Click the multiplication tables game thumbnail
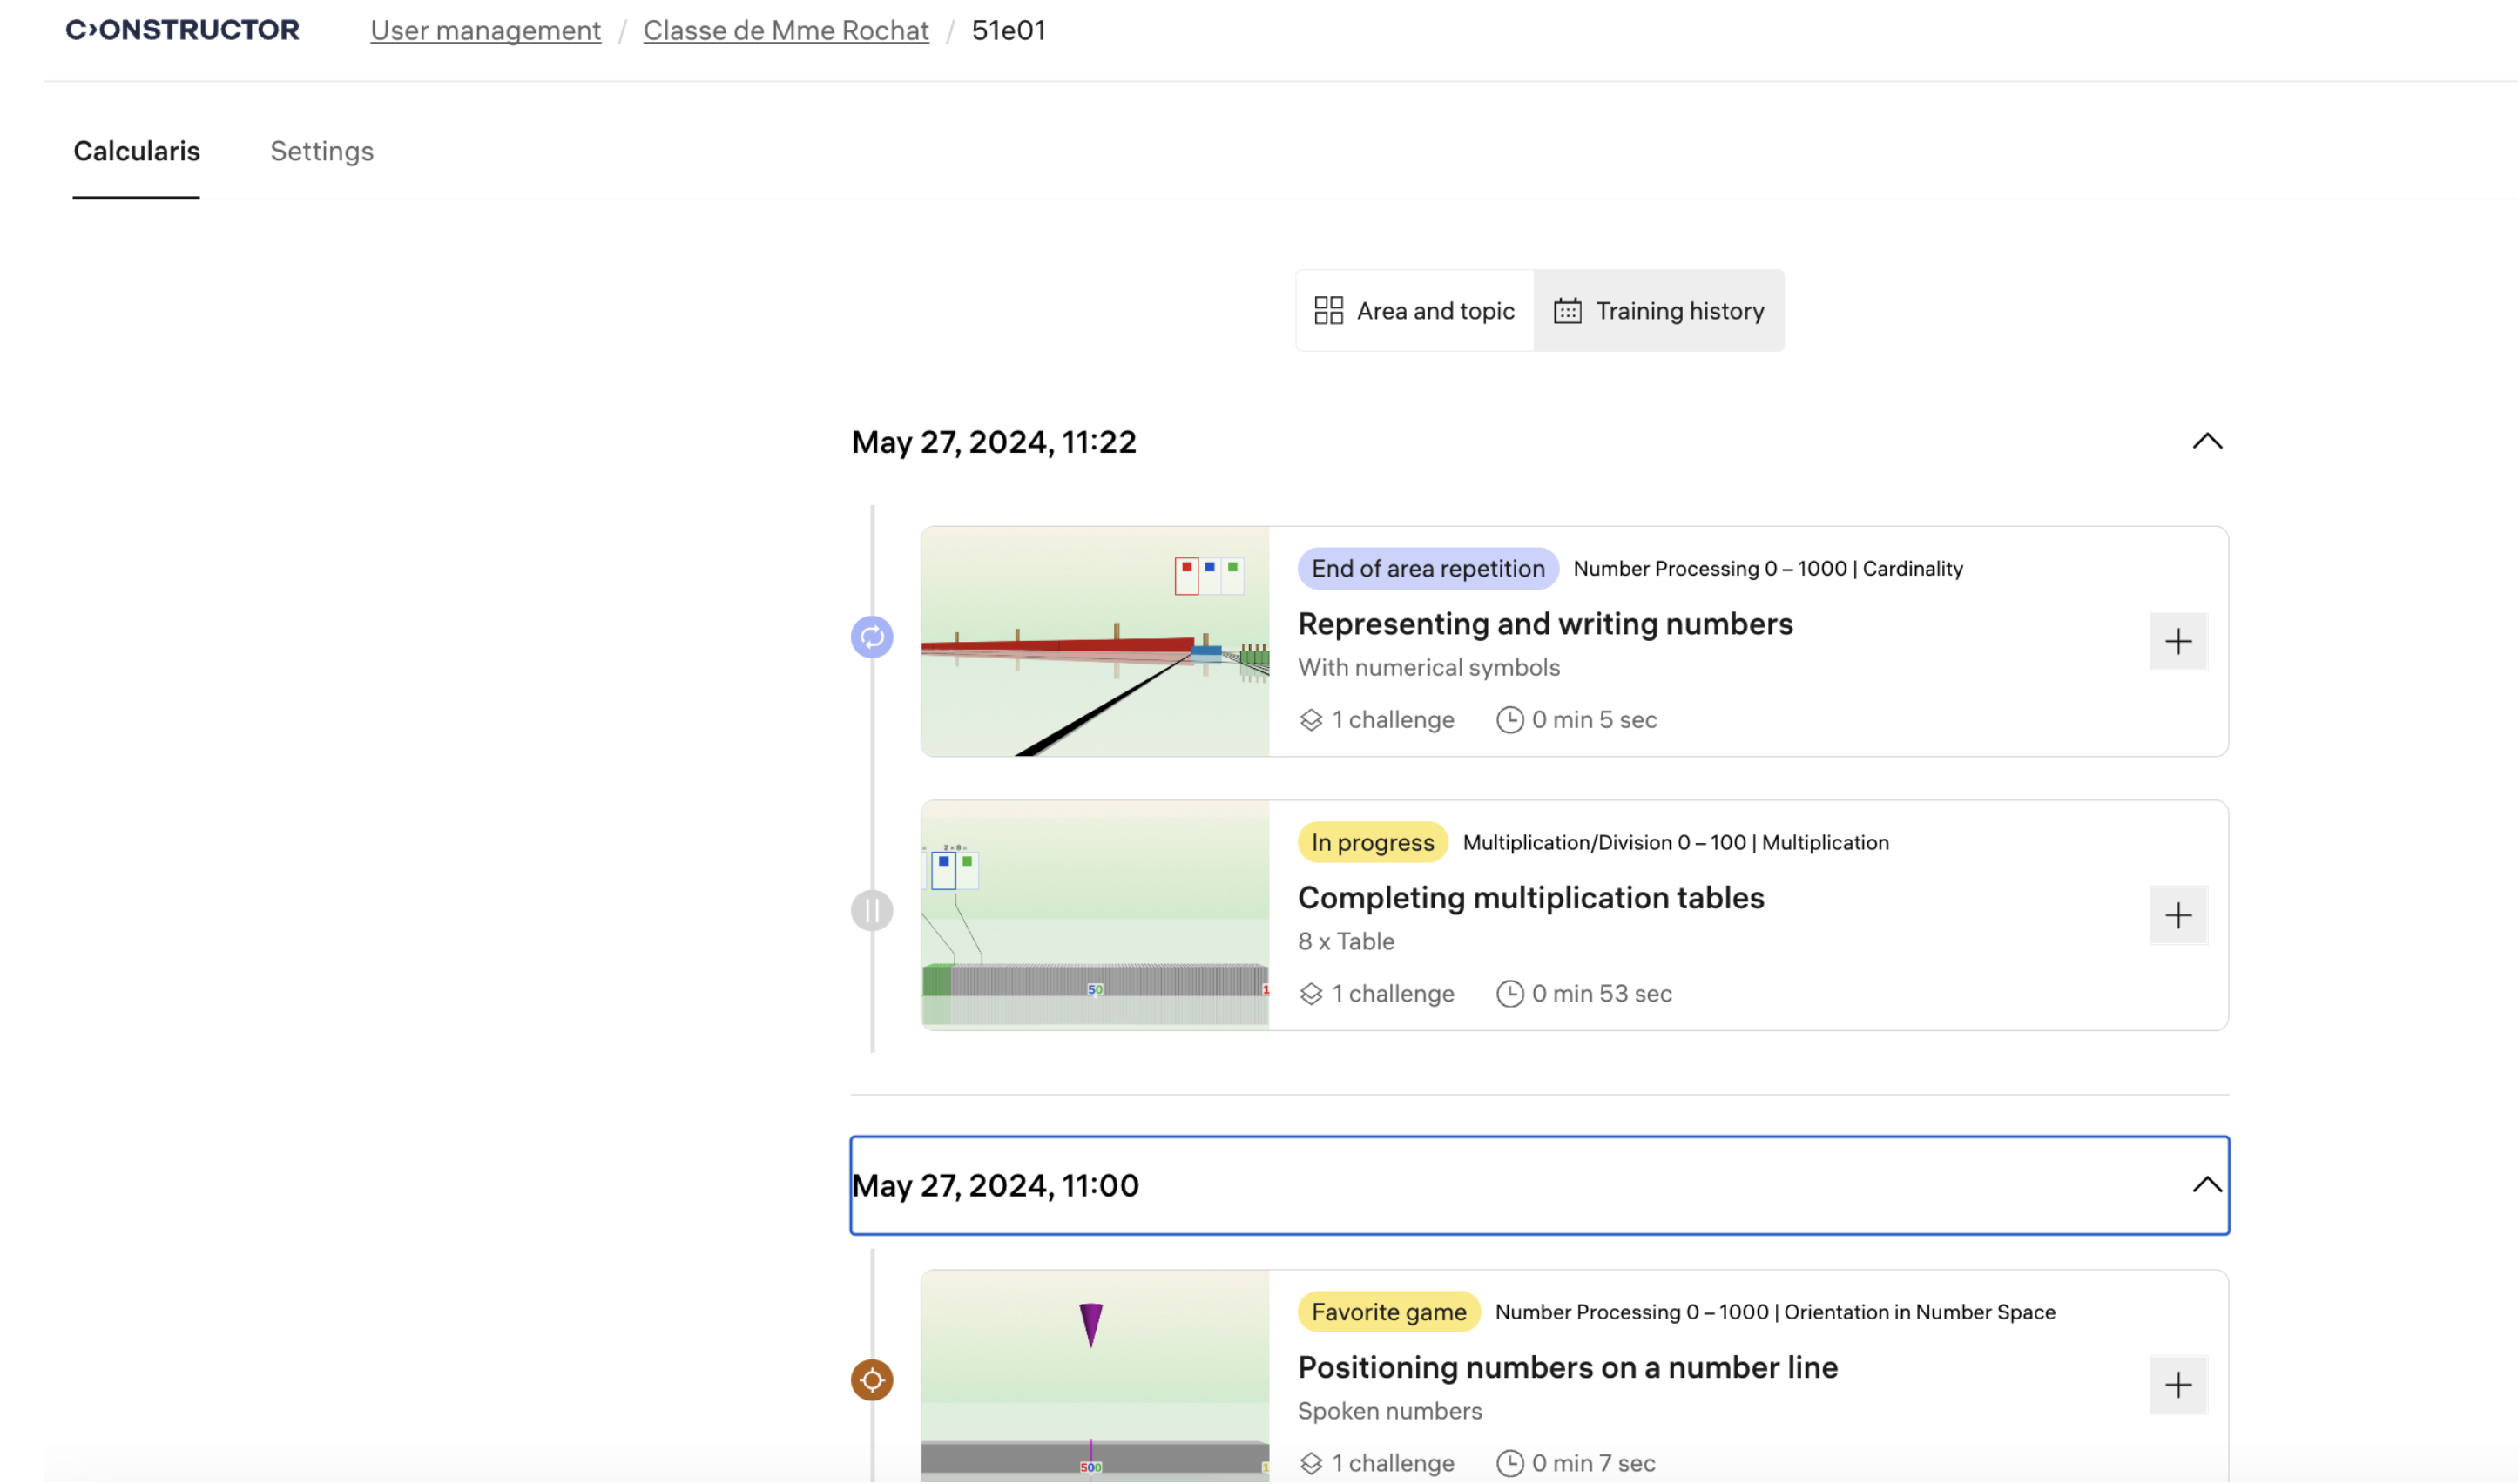This screenshot has width=2518, height=1484. (1094, 915)
